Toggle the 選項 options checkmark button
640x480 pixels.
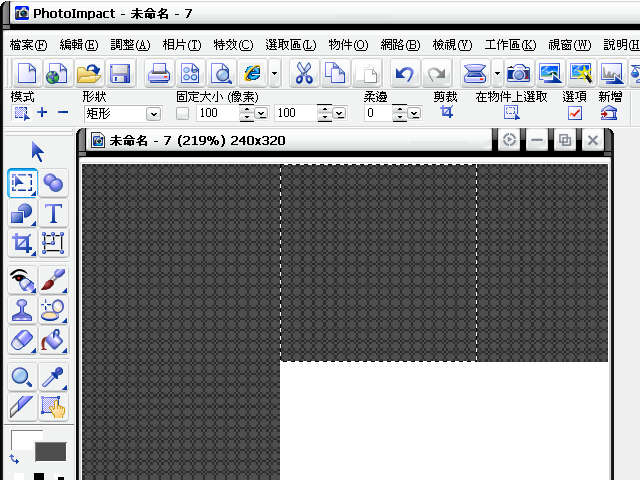[575, 113]
